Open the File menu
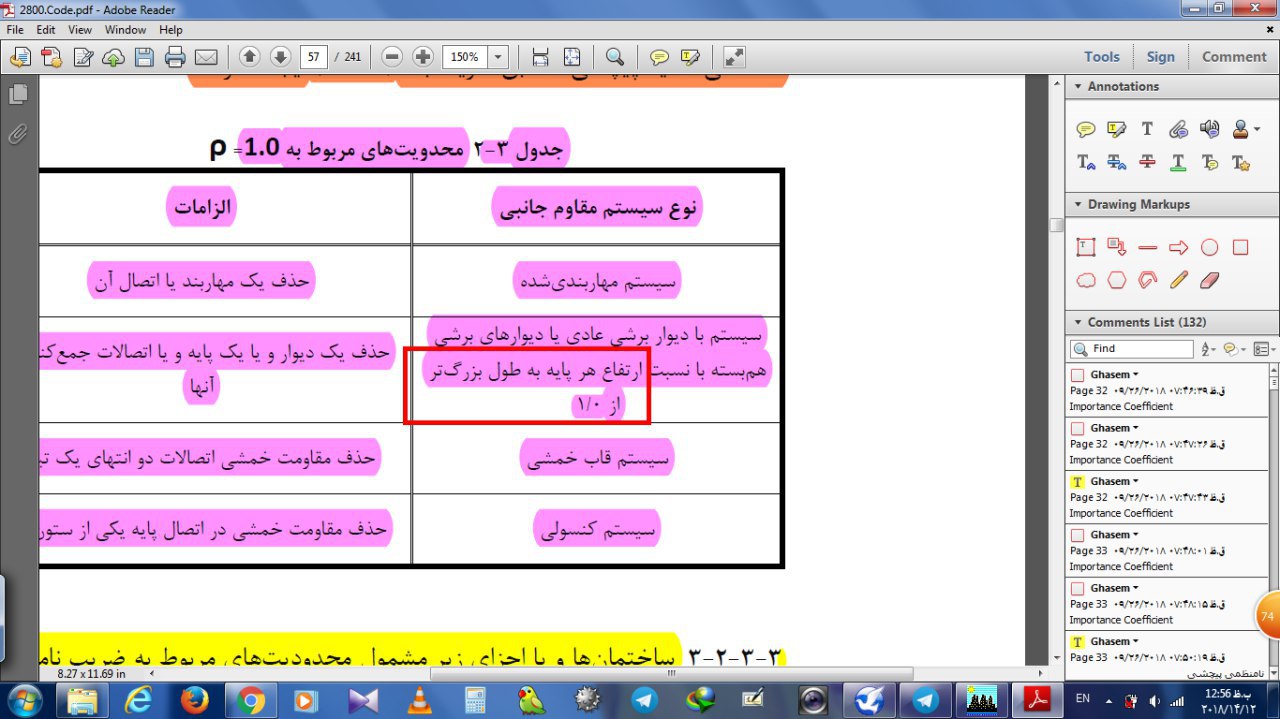 (x=15, y=30)
